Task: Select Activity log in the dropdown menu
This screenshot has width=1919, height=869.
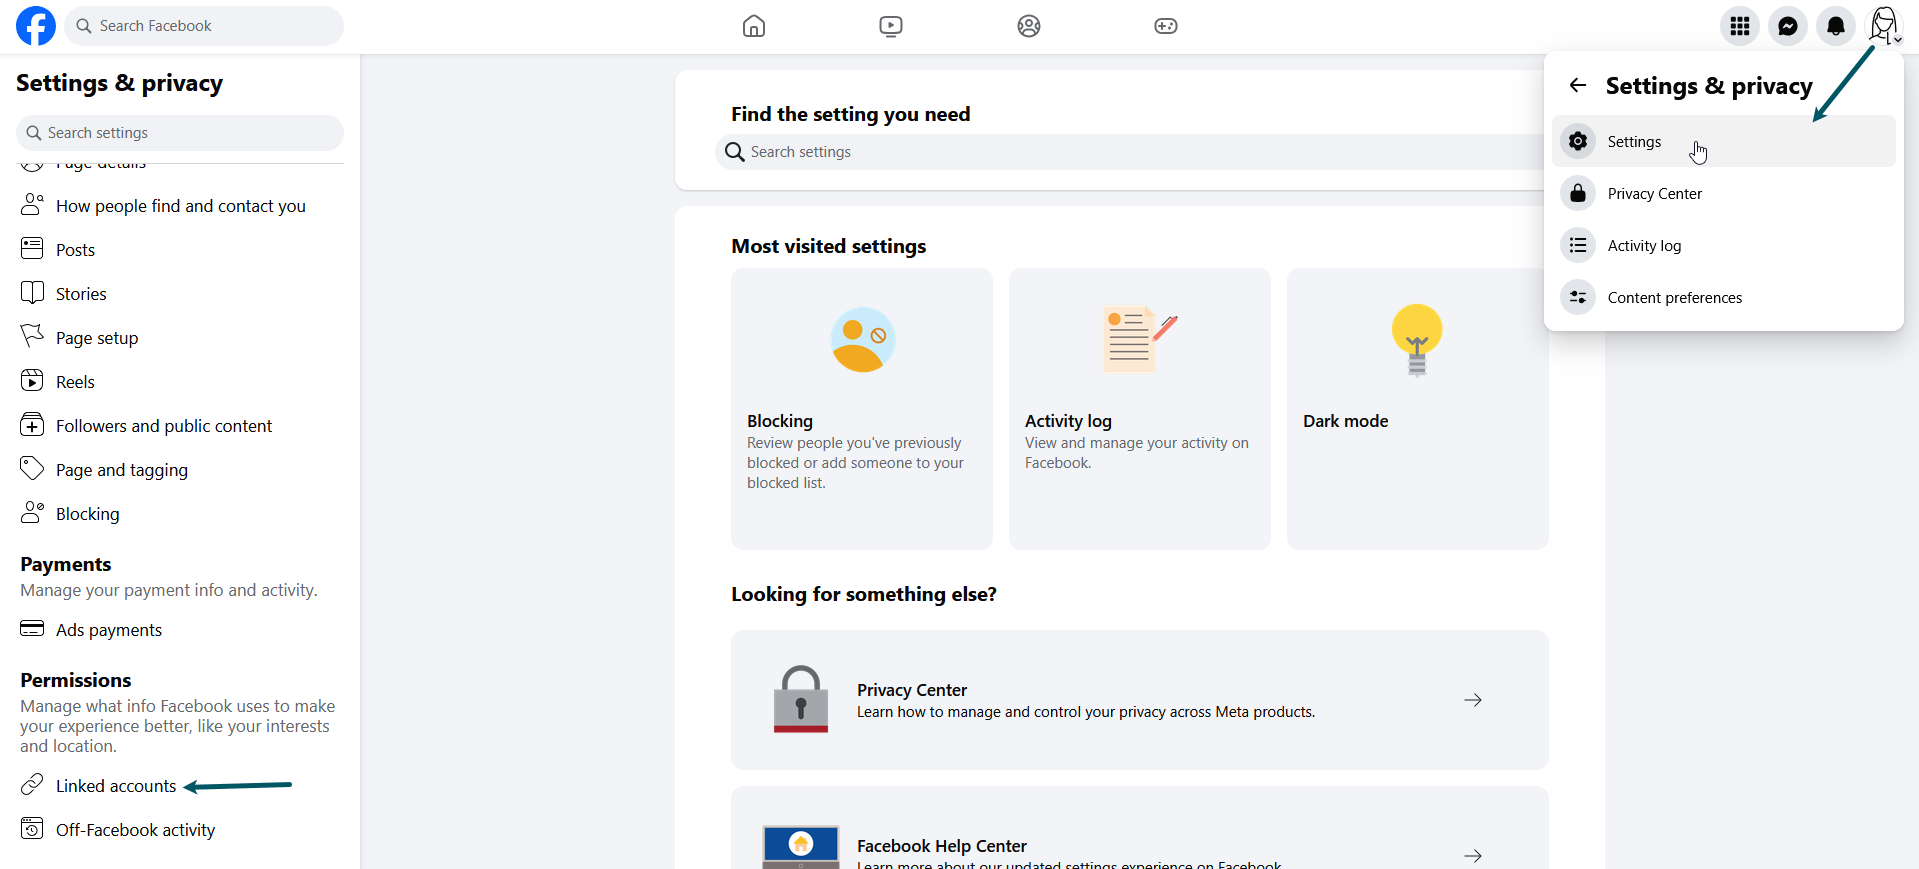Action: (x=1724, y=245)
